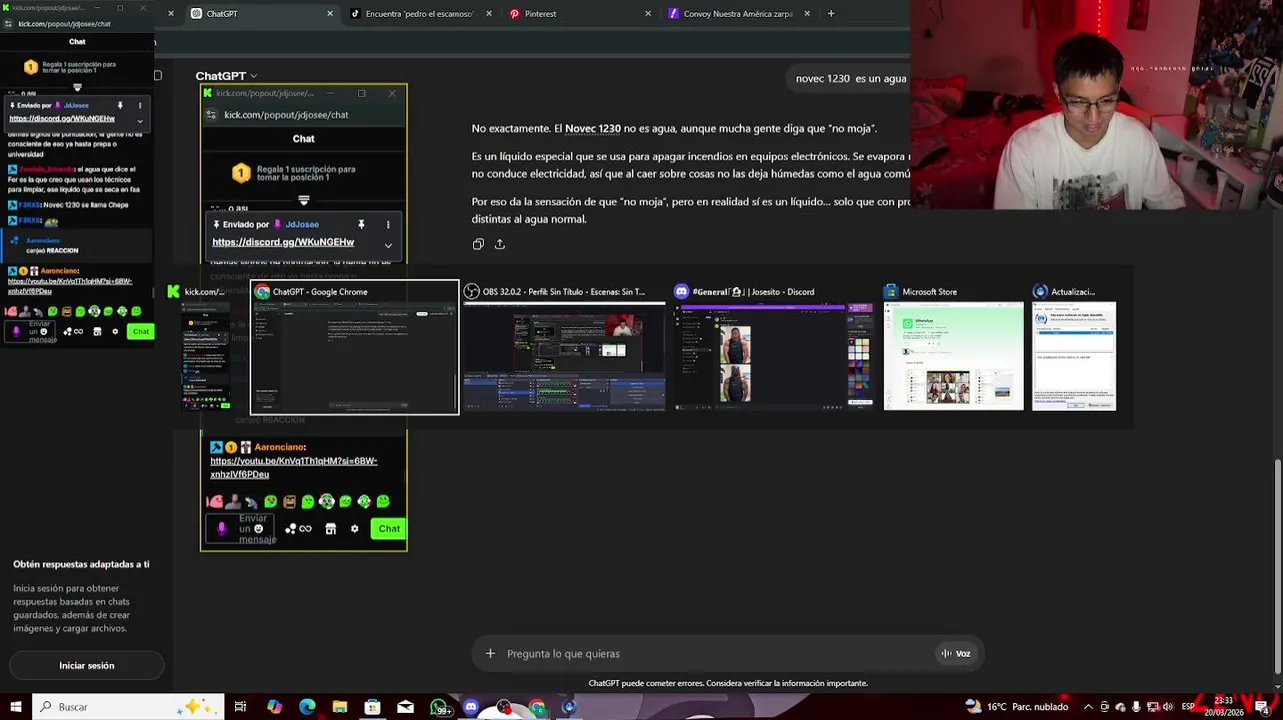Click channel points icon in large Kick chat
1283x720 pixels.
pos(297,529)
